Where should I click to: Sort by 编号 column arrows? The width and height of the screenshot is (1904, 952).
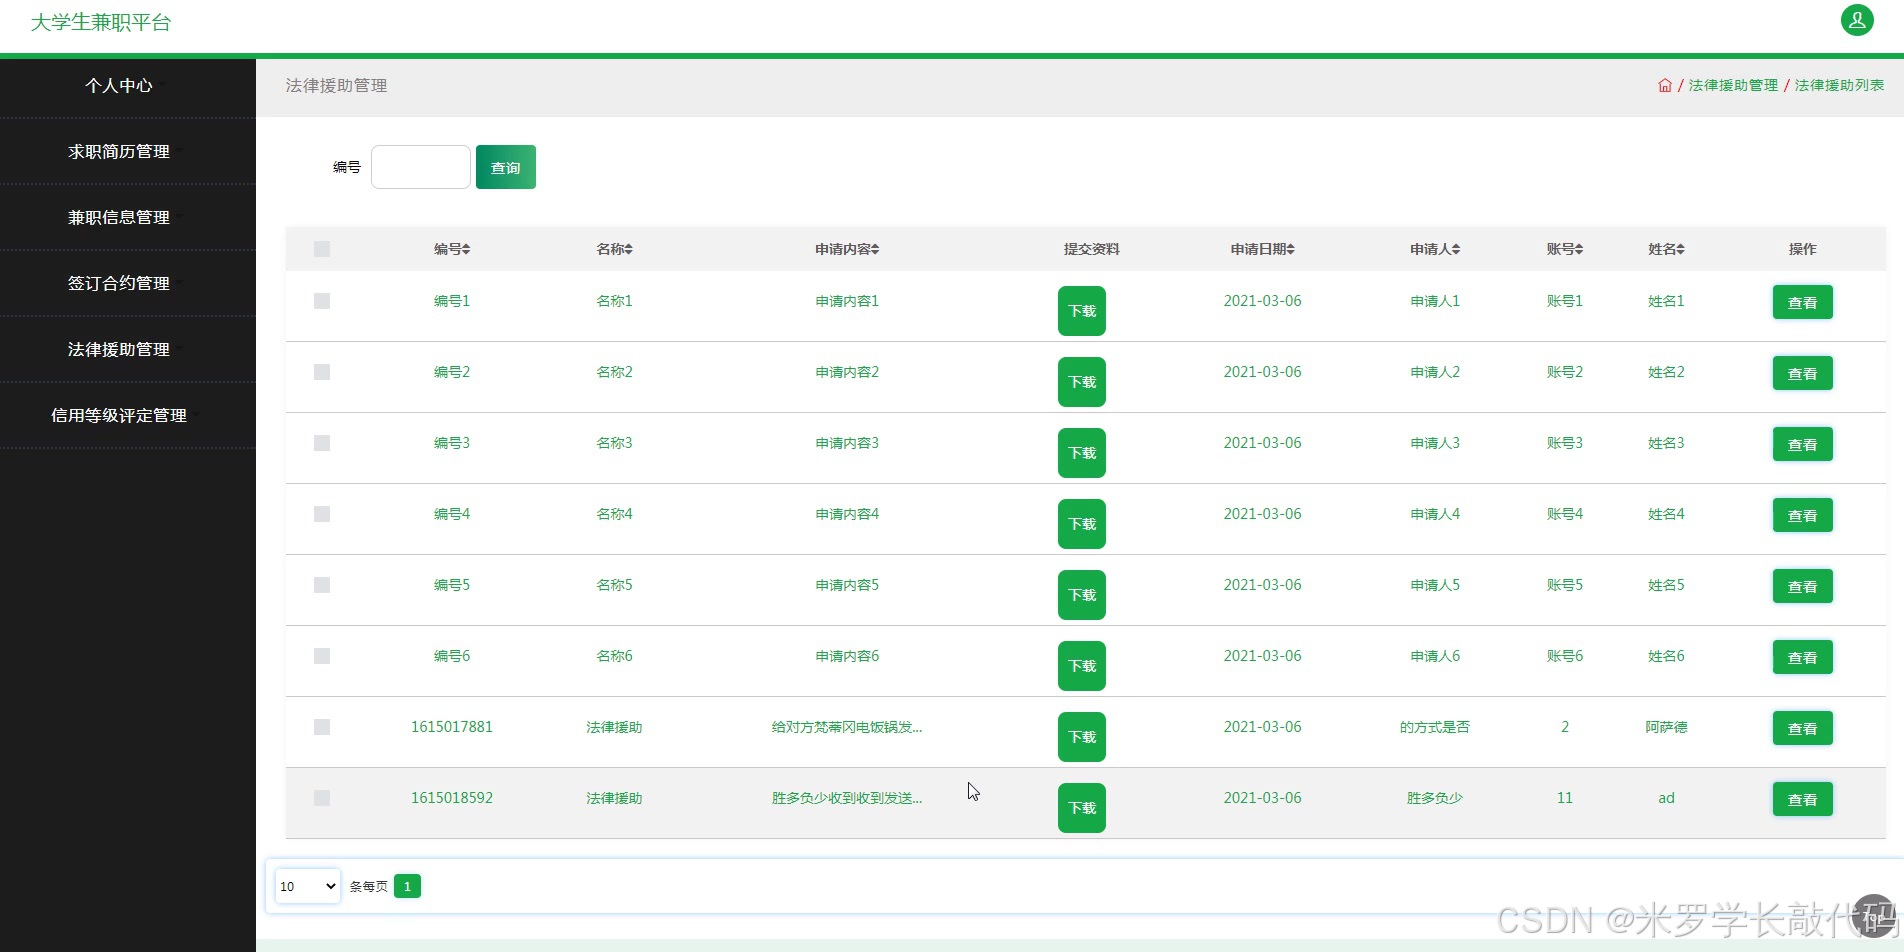(x=466, y=249)
